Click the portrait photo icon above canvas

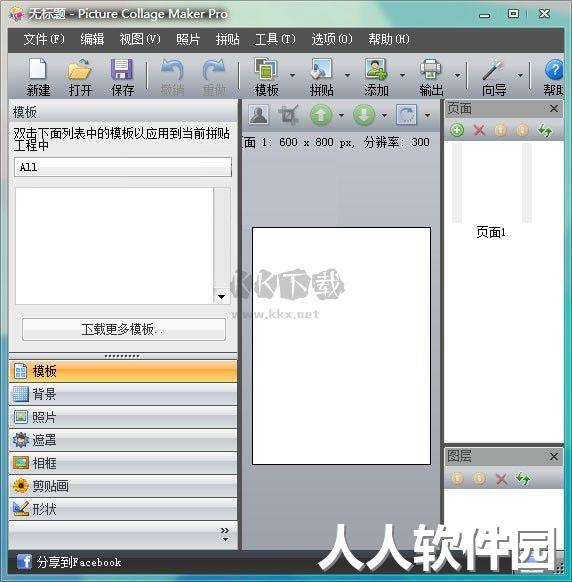click(259, 115)
